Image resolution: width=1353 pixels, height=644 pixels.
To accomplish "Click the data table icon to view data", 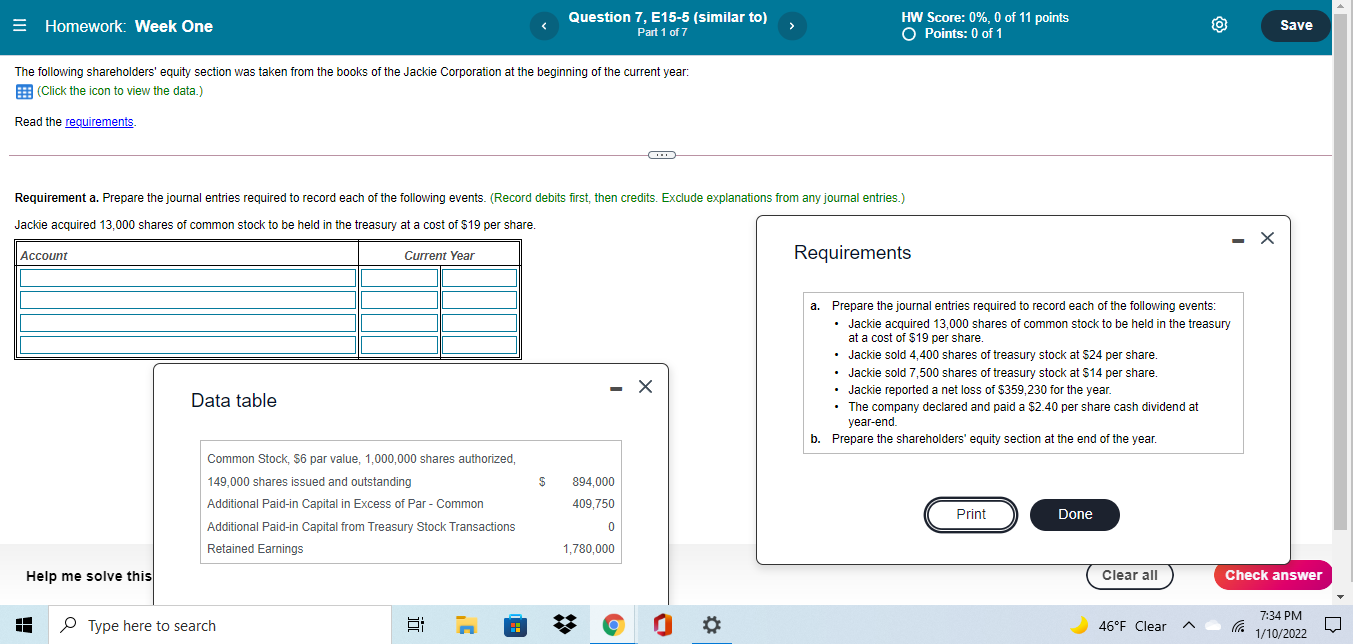I will pyautogui.click(x=22, y=91).
